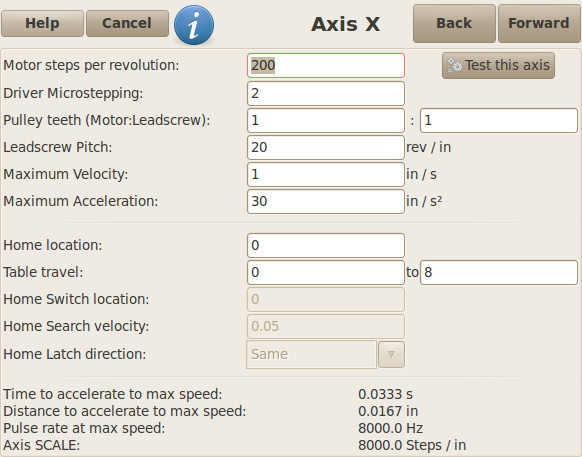
Task: Click the '8000.0 Steps / in' scale value
Action: pos(412,445)
